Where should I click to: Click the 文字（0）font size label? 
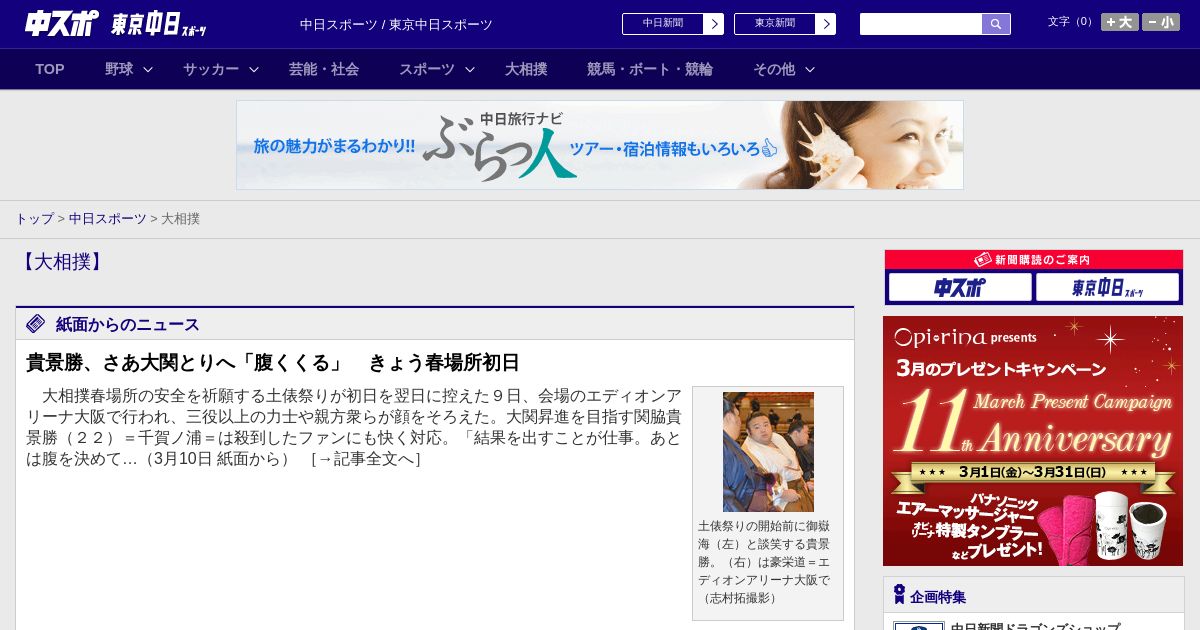(1072, 22)
